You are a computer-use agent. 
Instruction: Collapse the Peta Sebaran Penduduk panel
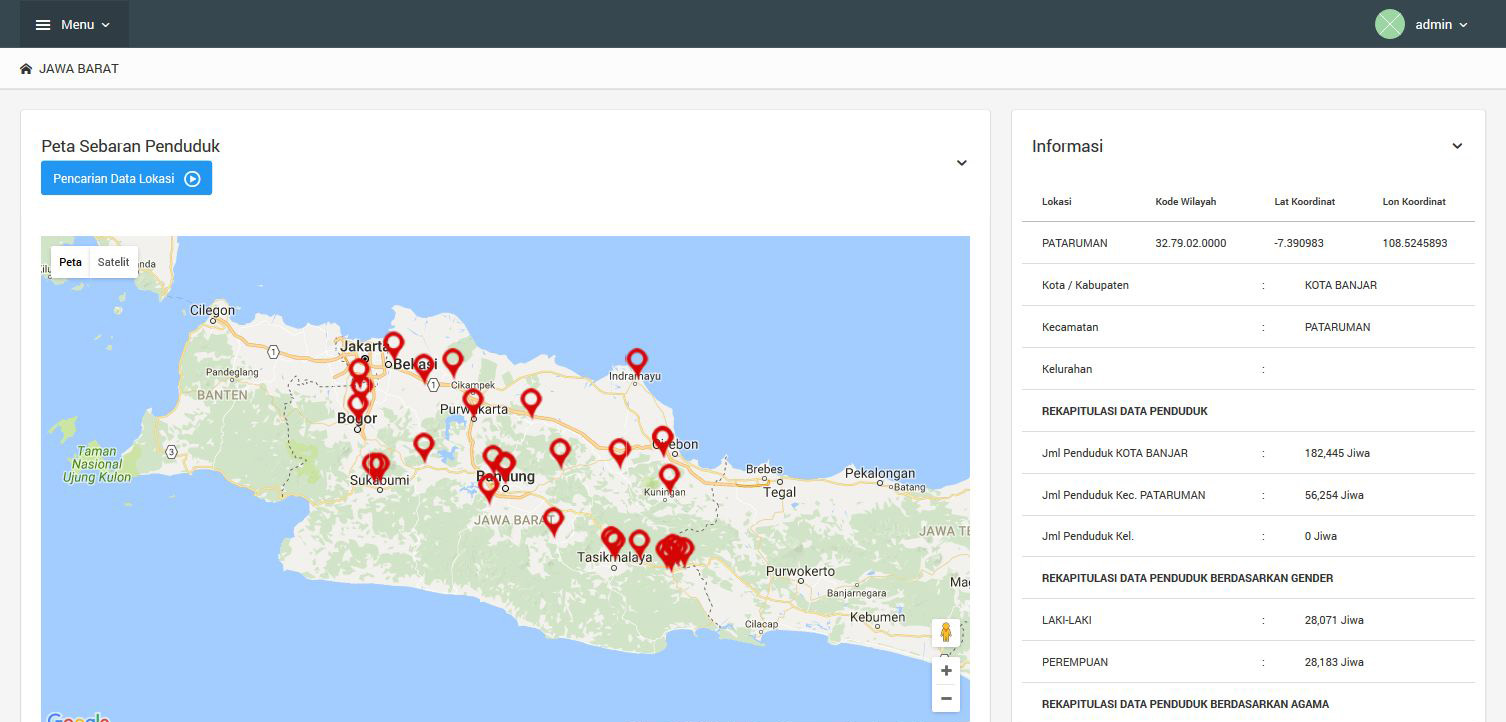pyautogui.click(x=961, y=163)
